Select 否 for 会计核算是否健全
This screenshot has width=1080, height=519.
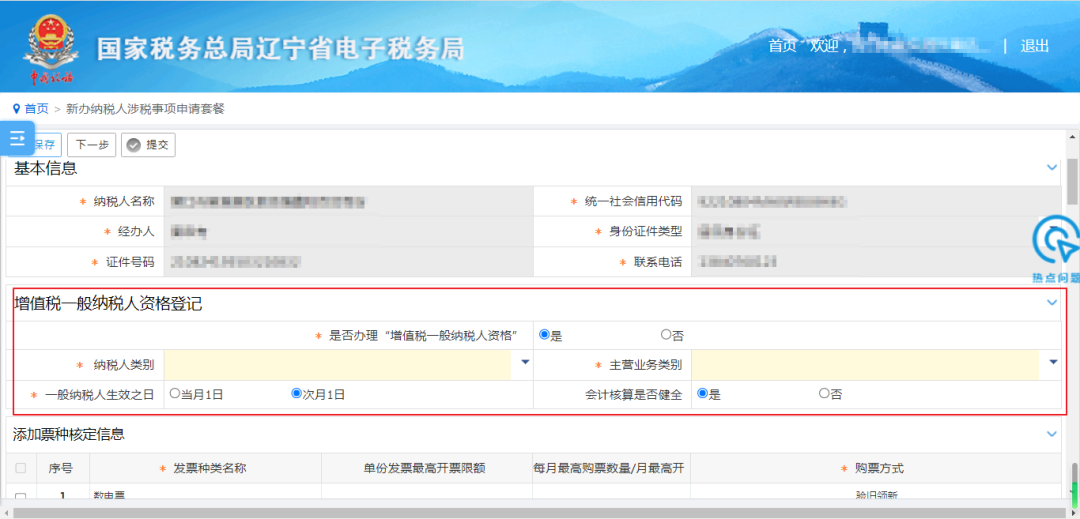tap(824, 394)
